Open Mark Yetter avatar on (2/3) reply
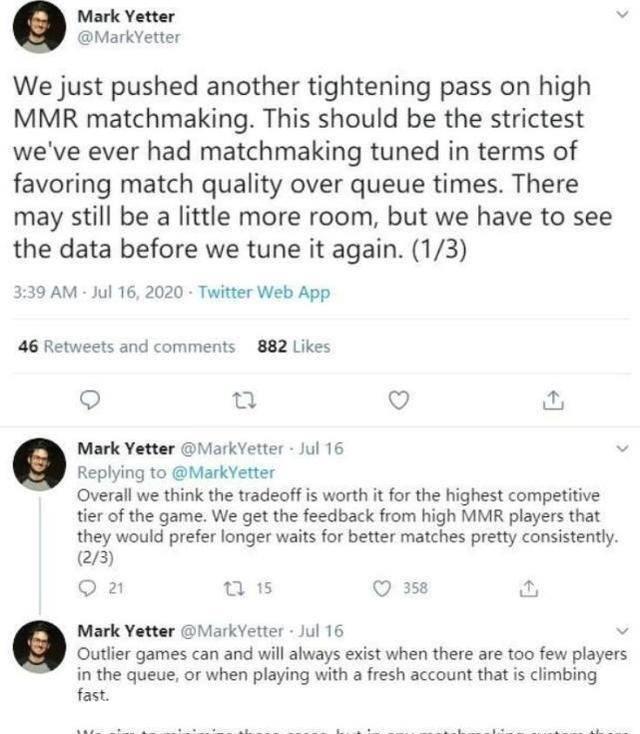 tap(39, 464)
